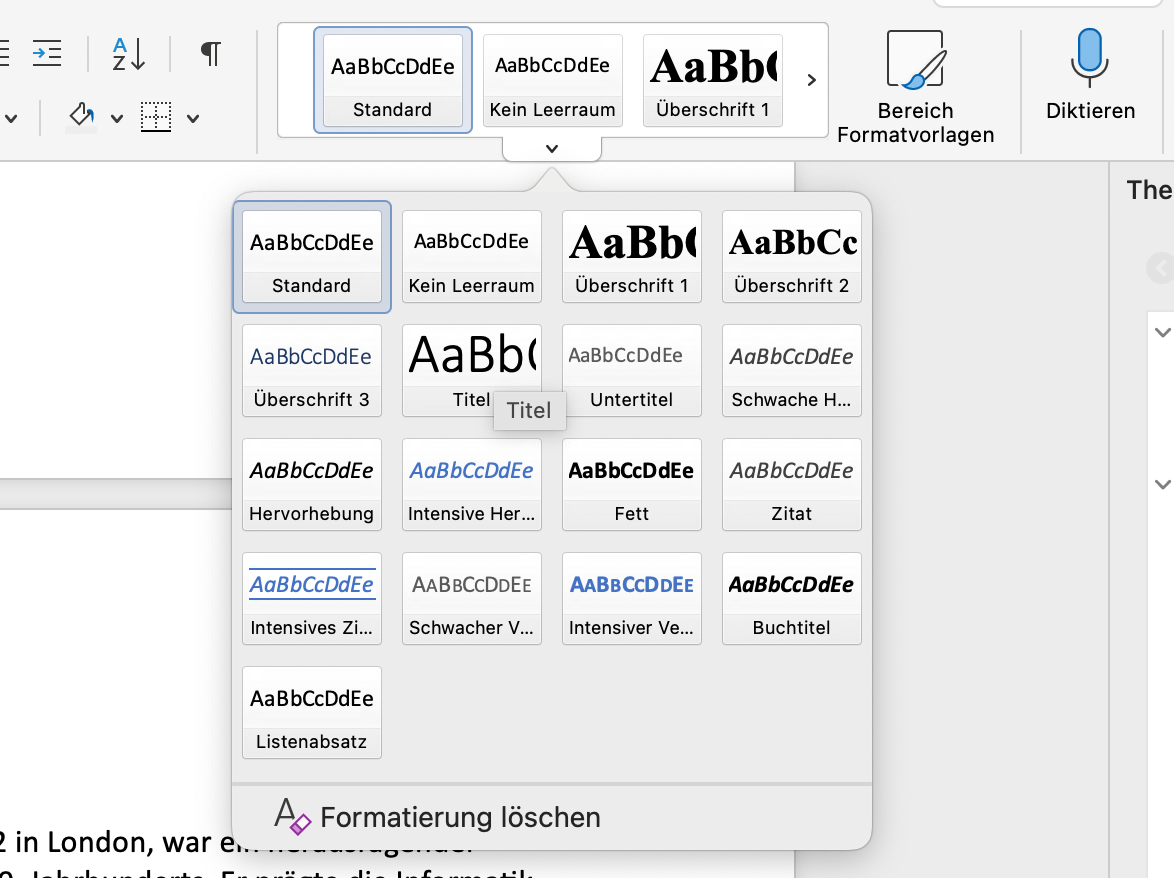Click the borders grid icon

coord(156,117)
